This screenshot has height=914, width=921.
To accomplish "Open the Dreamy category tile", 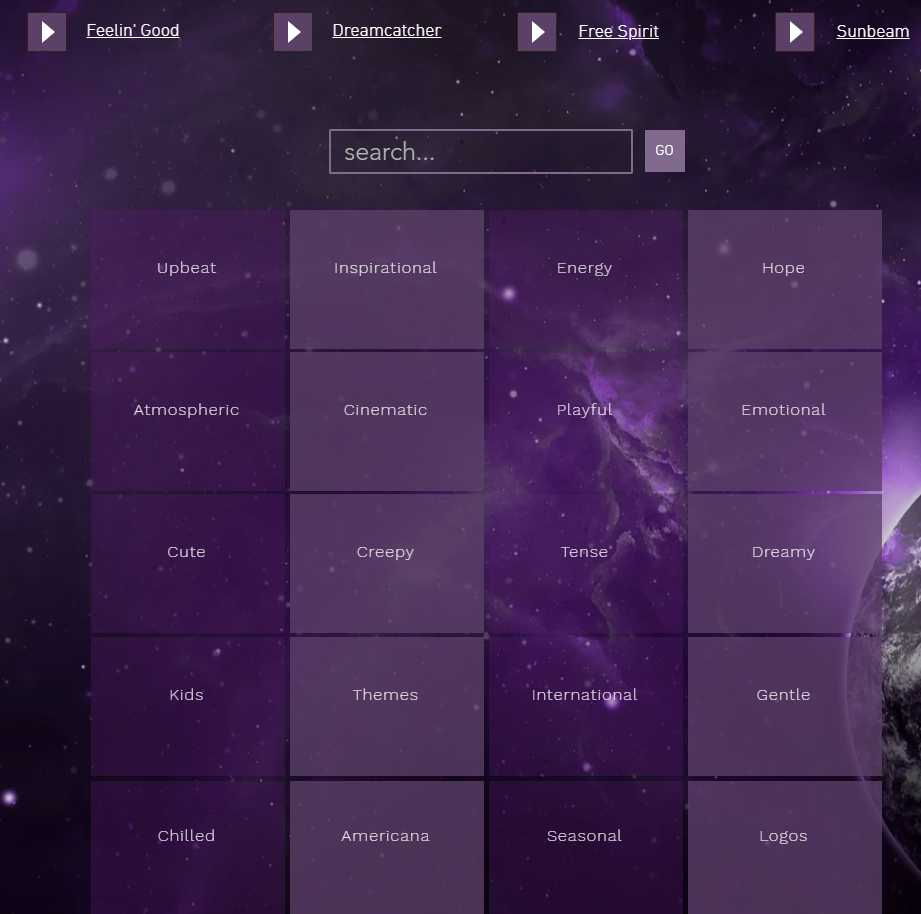I will pyautogui.click(x=785, y=564).
